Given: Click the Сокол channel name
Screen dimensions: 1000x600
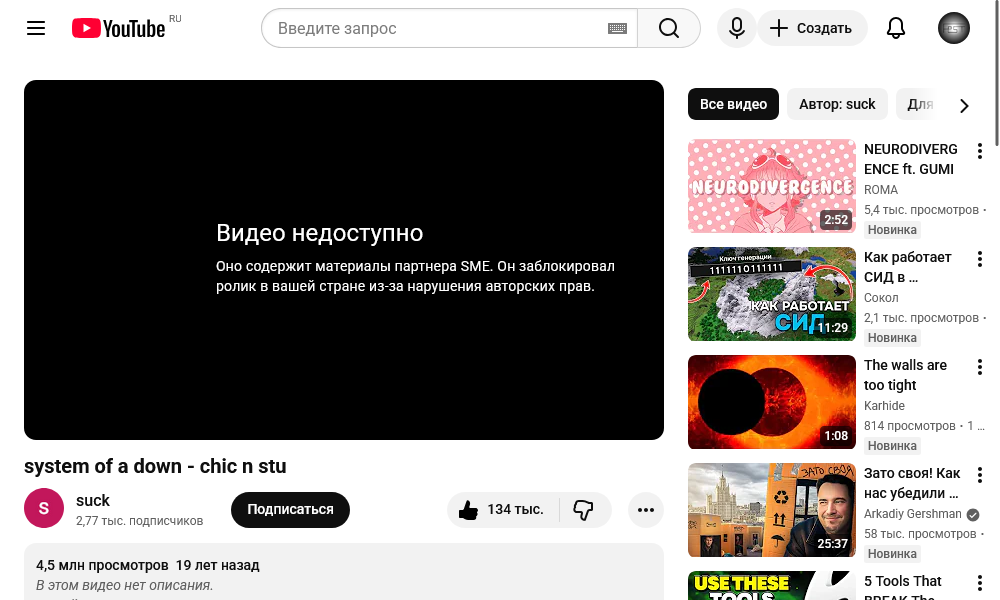Looking at the screenshot, I should pos(881,298).
